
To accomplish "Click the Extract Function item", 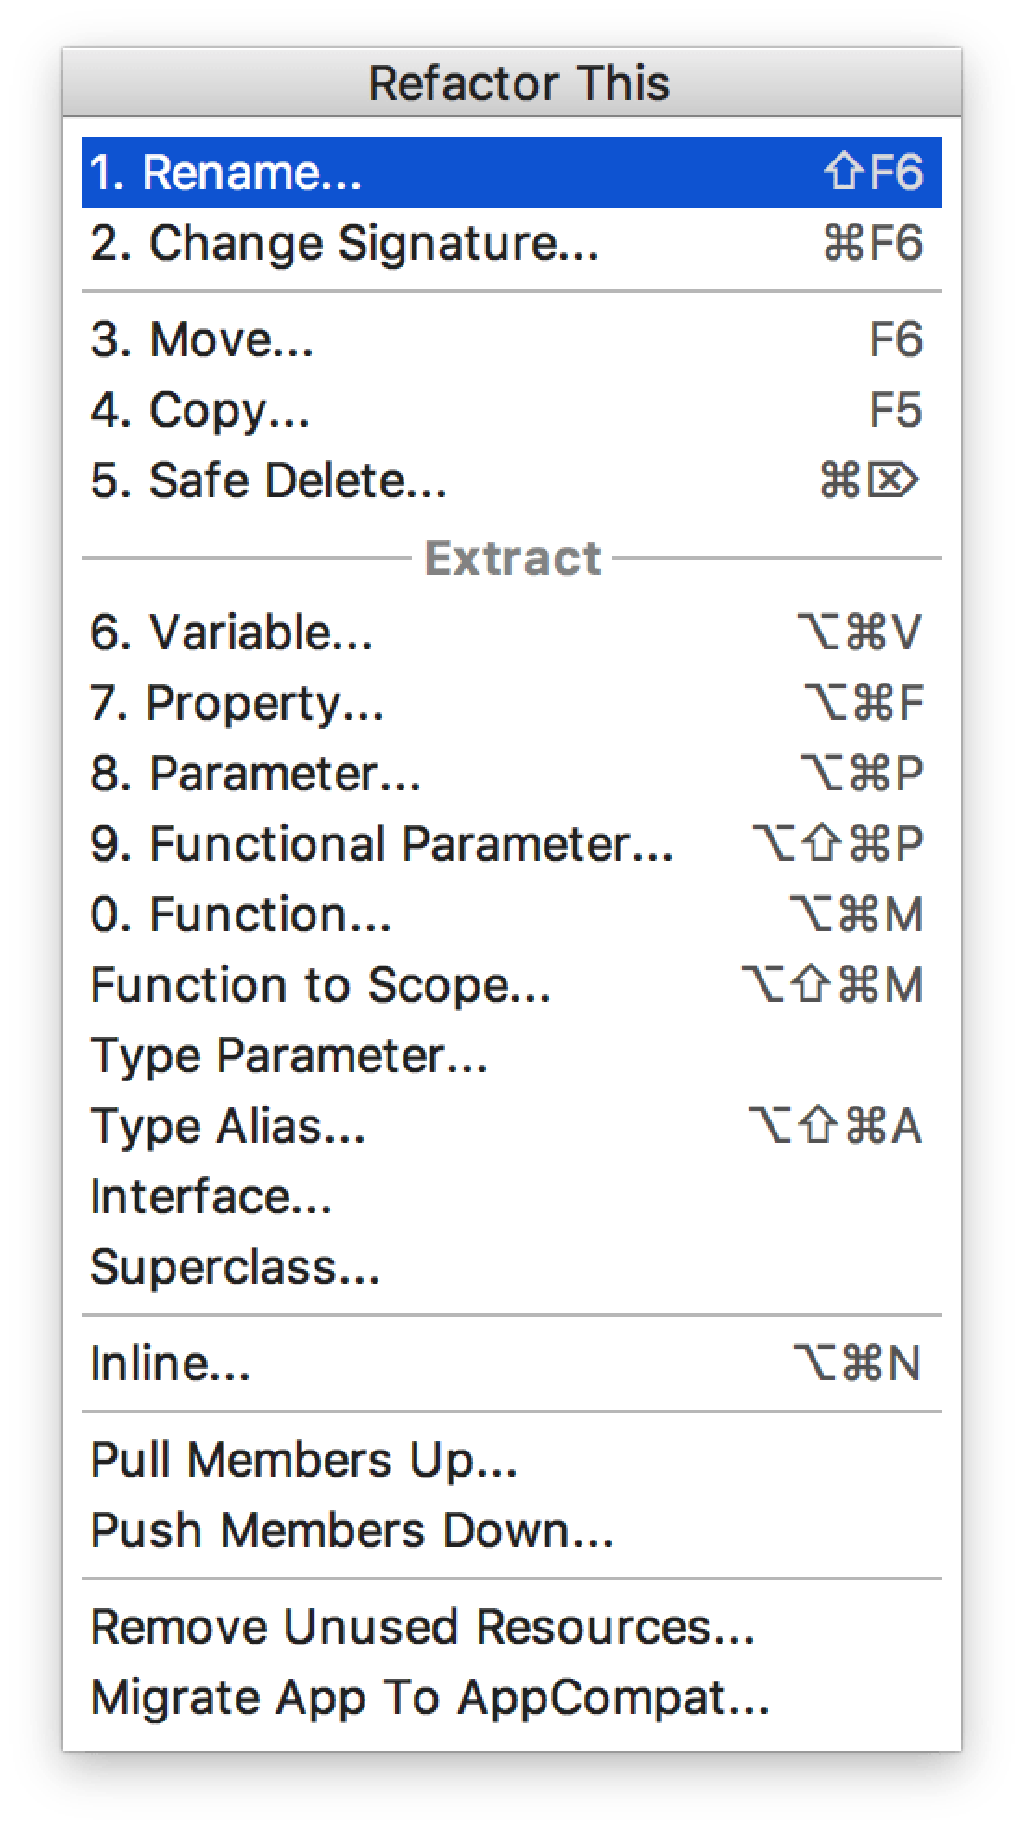I will (x=241, y=915).
